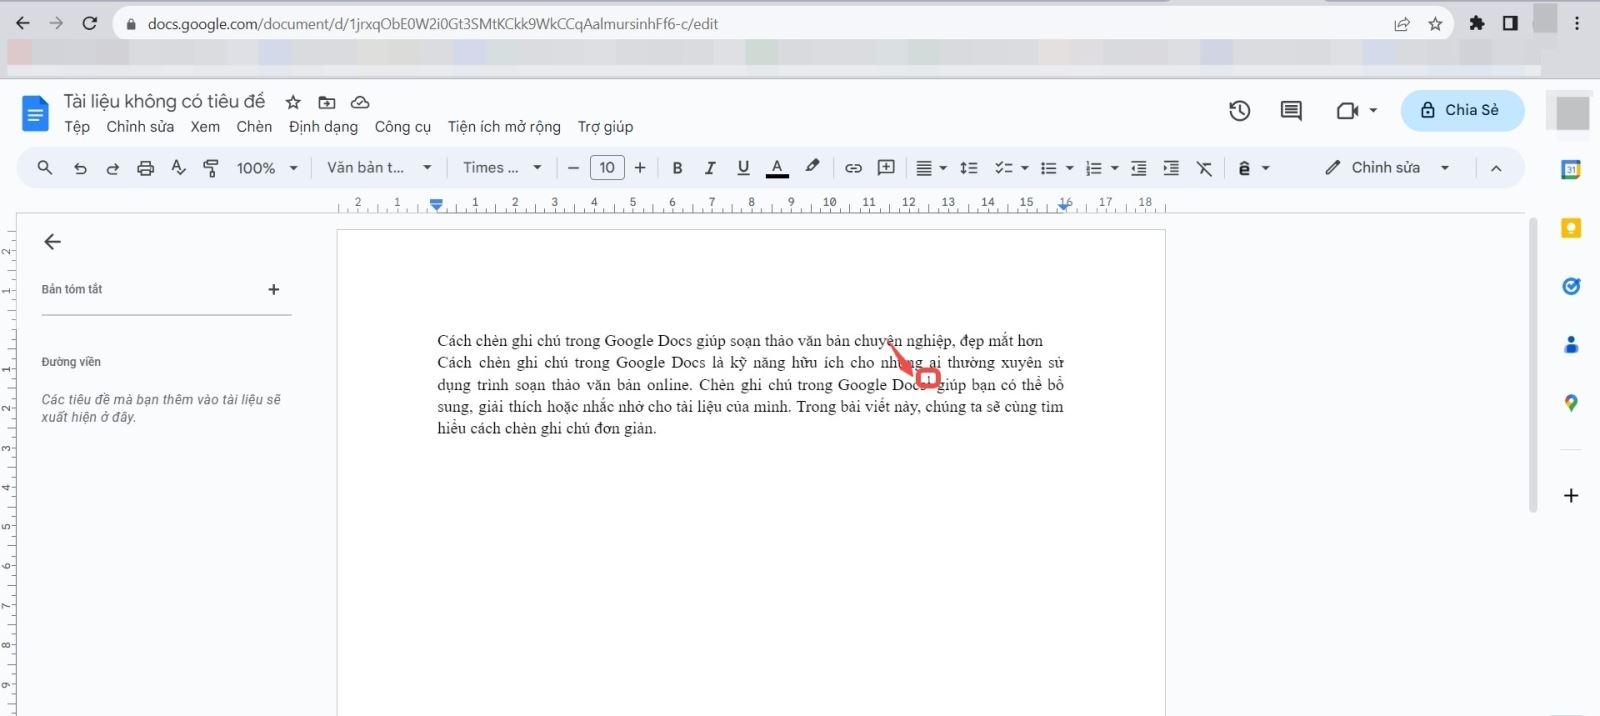The height and width of the screenshot is (716, 1600).
Task: Undo the last edit
Action: point(80,168)
